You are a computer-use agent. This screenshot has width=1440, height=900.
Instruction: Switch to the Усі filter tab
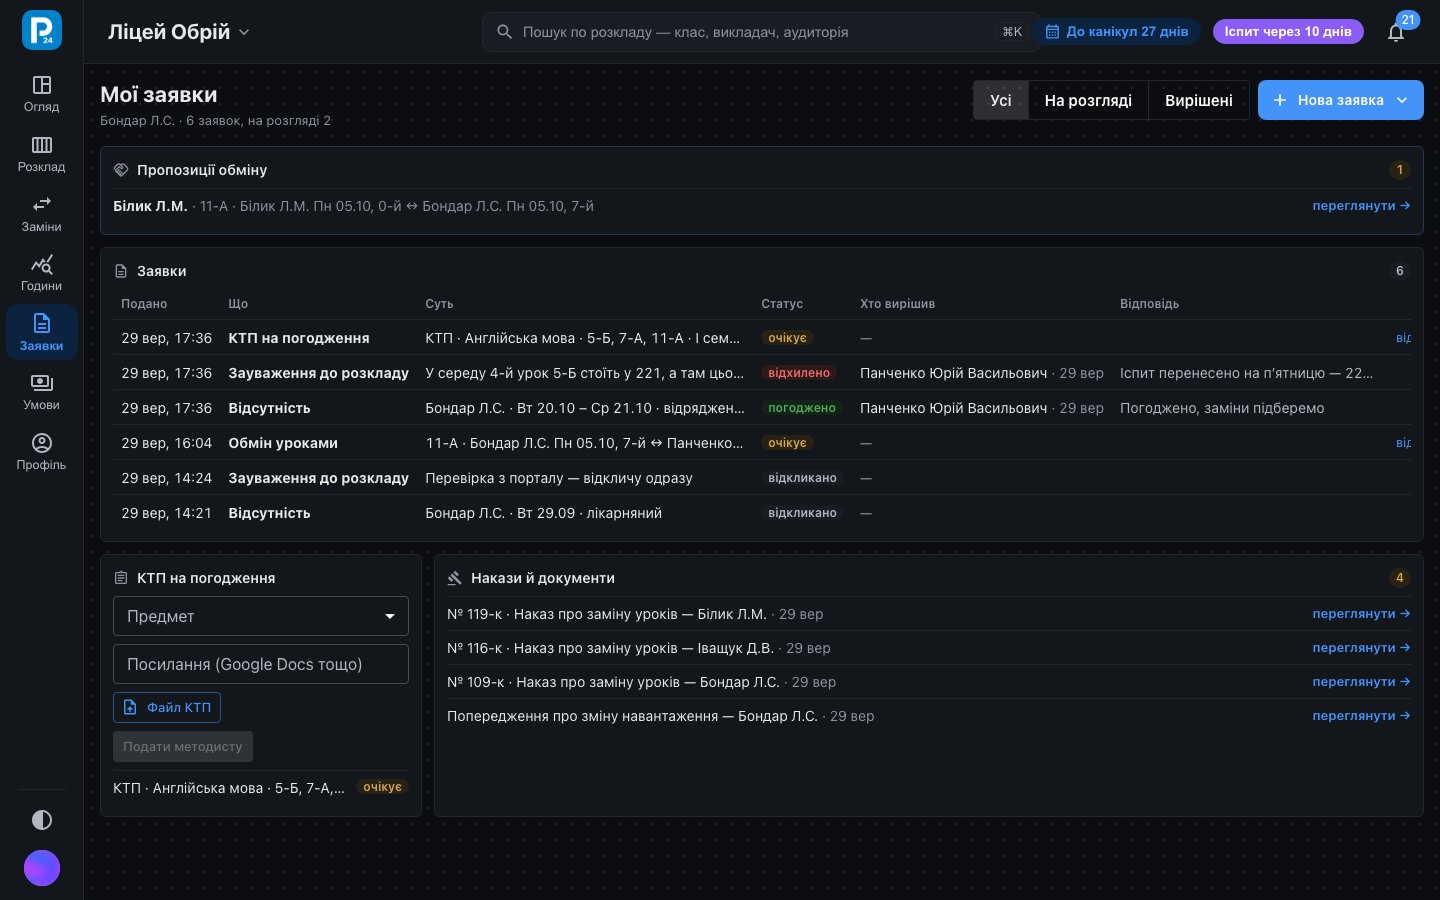click(x=1001, y=100)
